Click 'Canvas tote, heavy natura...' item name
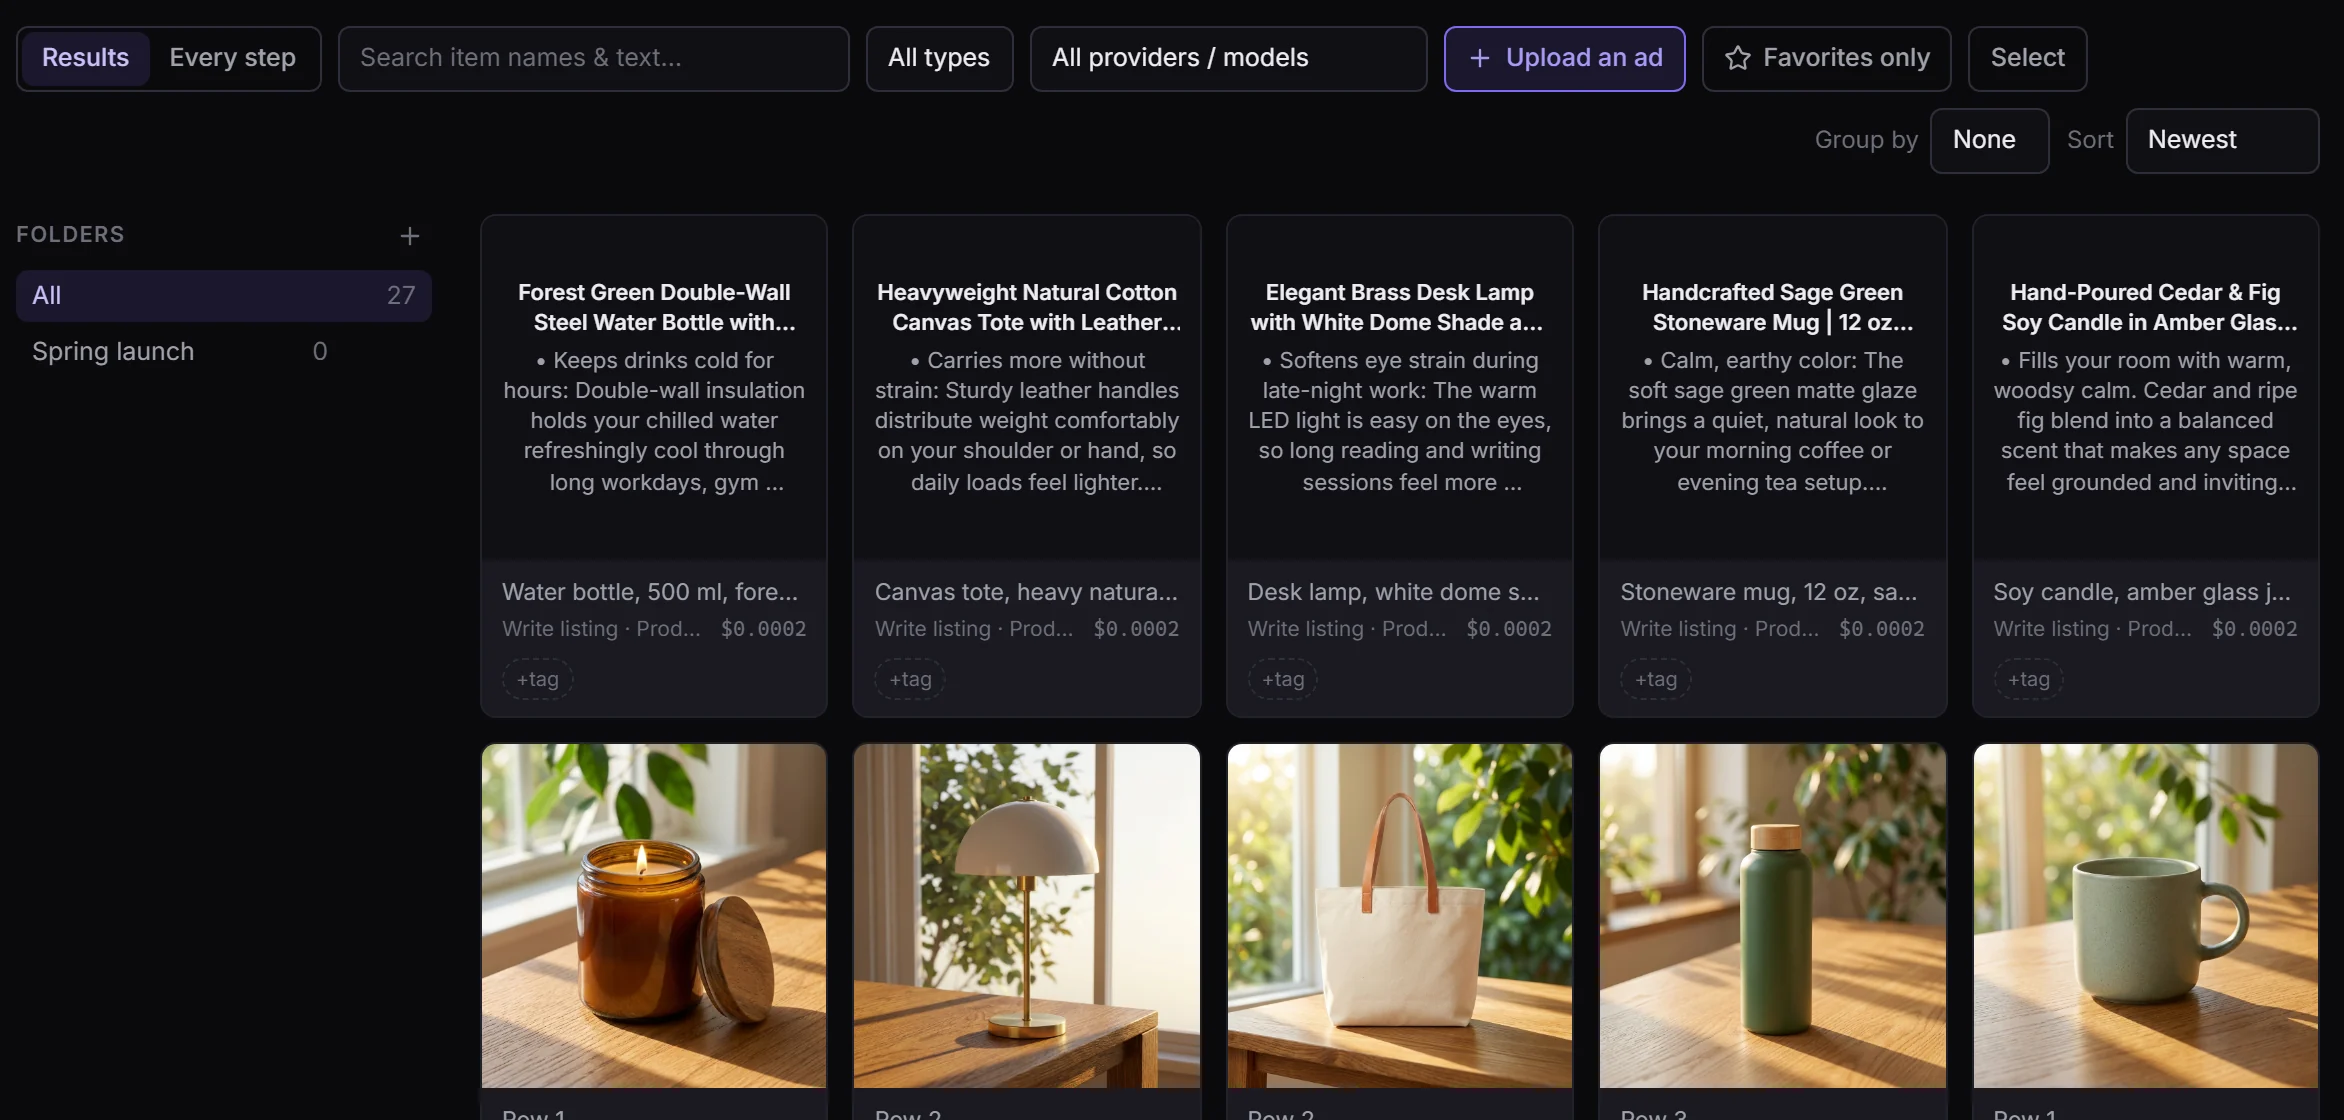Viewport: 2344px width, 1120px height. point(1026,592)
